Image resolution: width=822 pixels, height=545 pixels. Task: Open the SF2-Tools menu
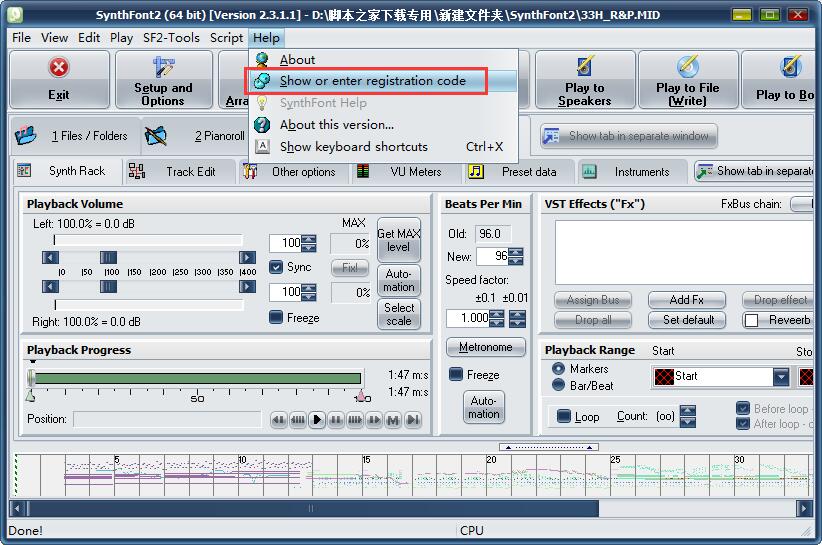(x=171, y=38)
